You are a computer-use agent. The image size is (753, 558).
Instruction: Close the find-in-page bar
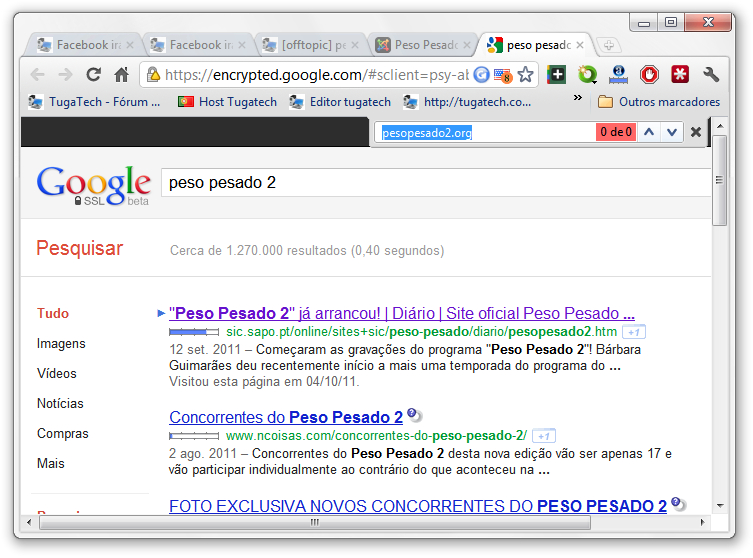coord(696,132)
